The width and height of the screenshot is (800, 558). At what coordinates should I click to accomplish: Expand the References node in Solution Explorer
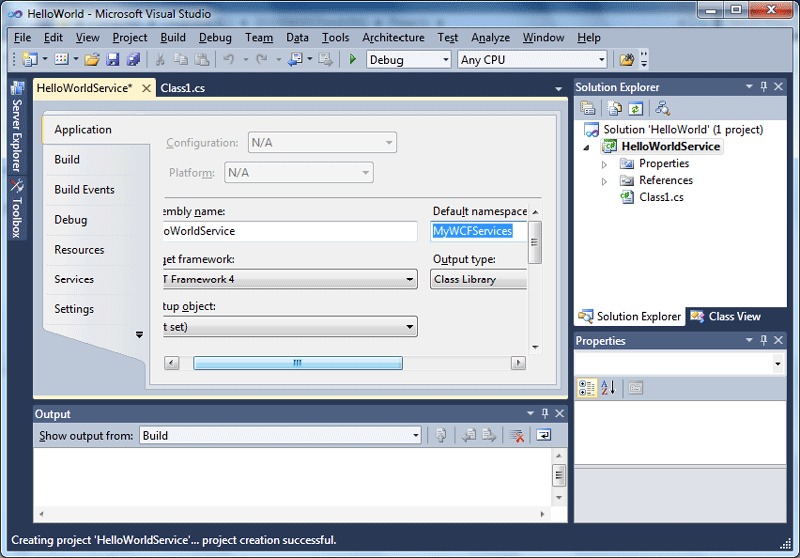coord(604,181)
